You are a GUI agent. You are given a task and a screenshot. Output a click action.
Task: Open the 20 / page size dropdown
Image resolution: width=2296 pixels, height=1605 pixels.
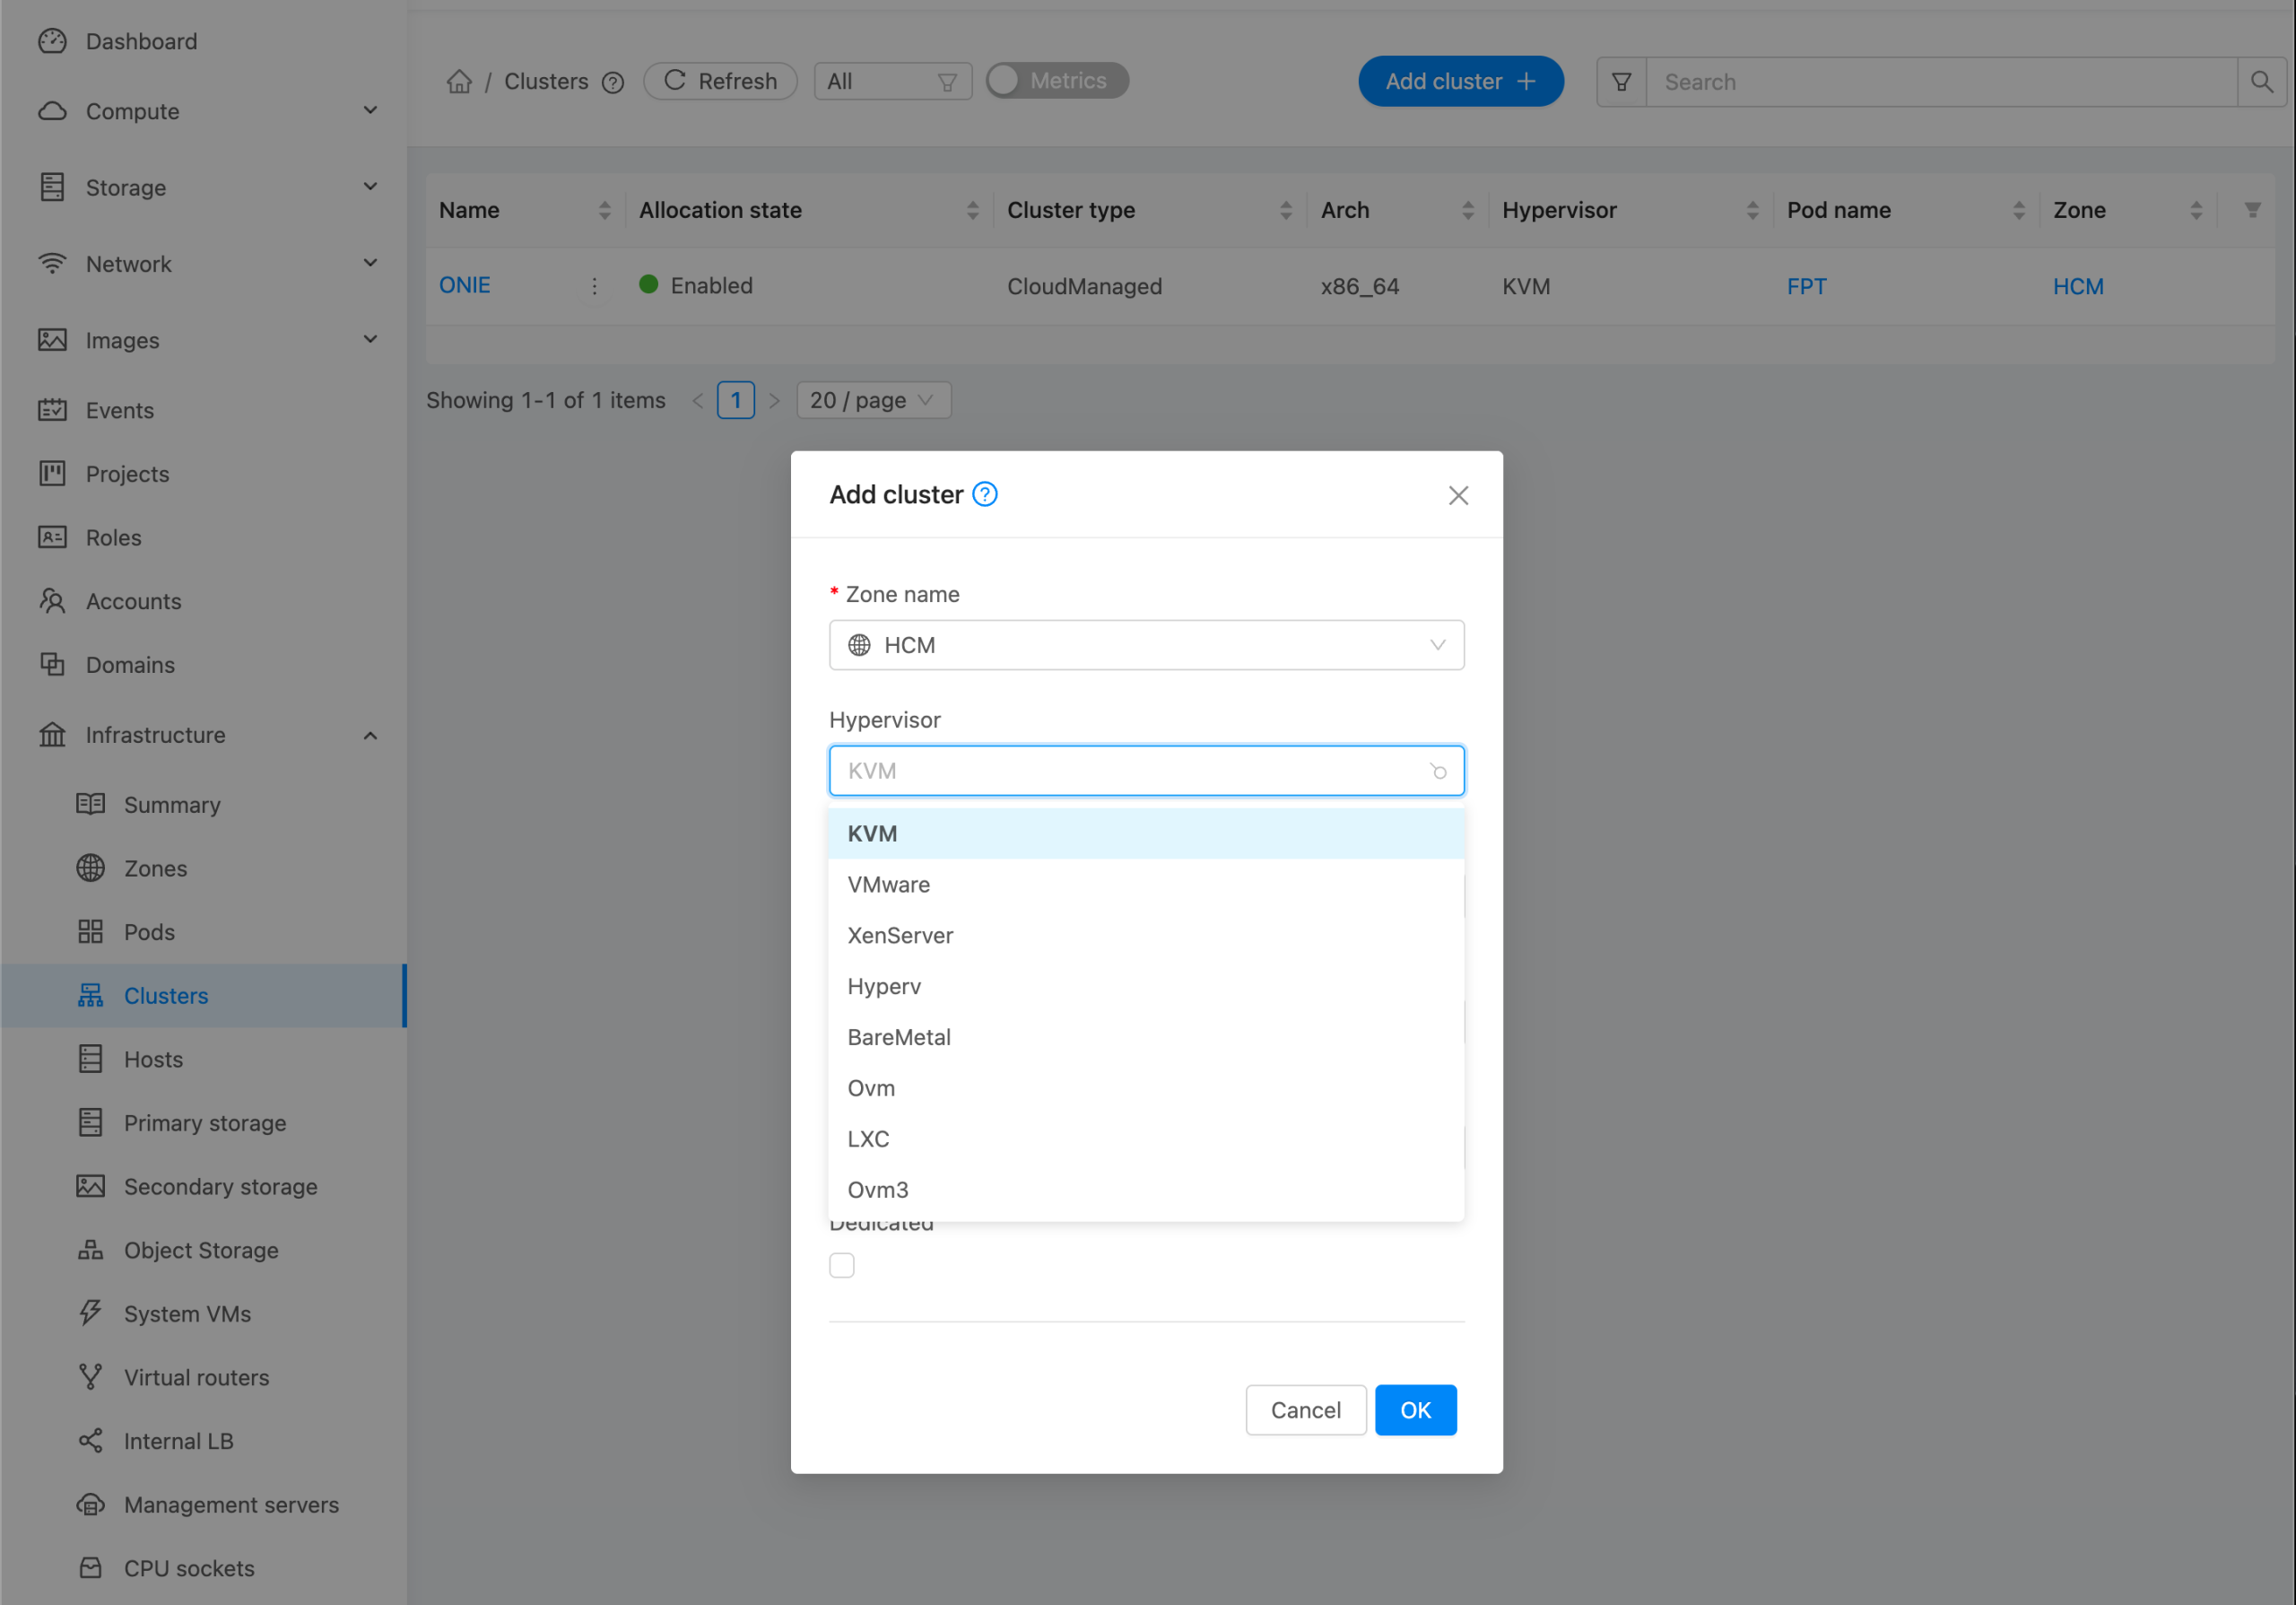tap(872, 400)
